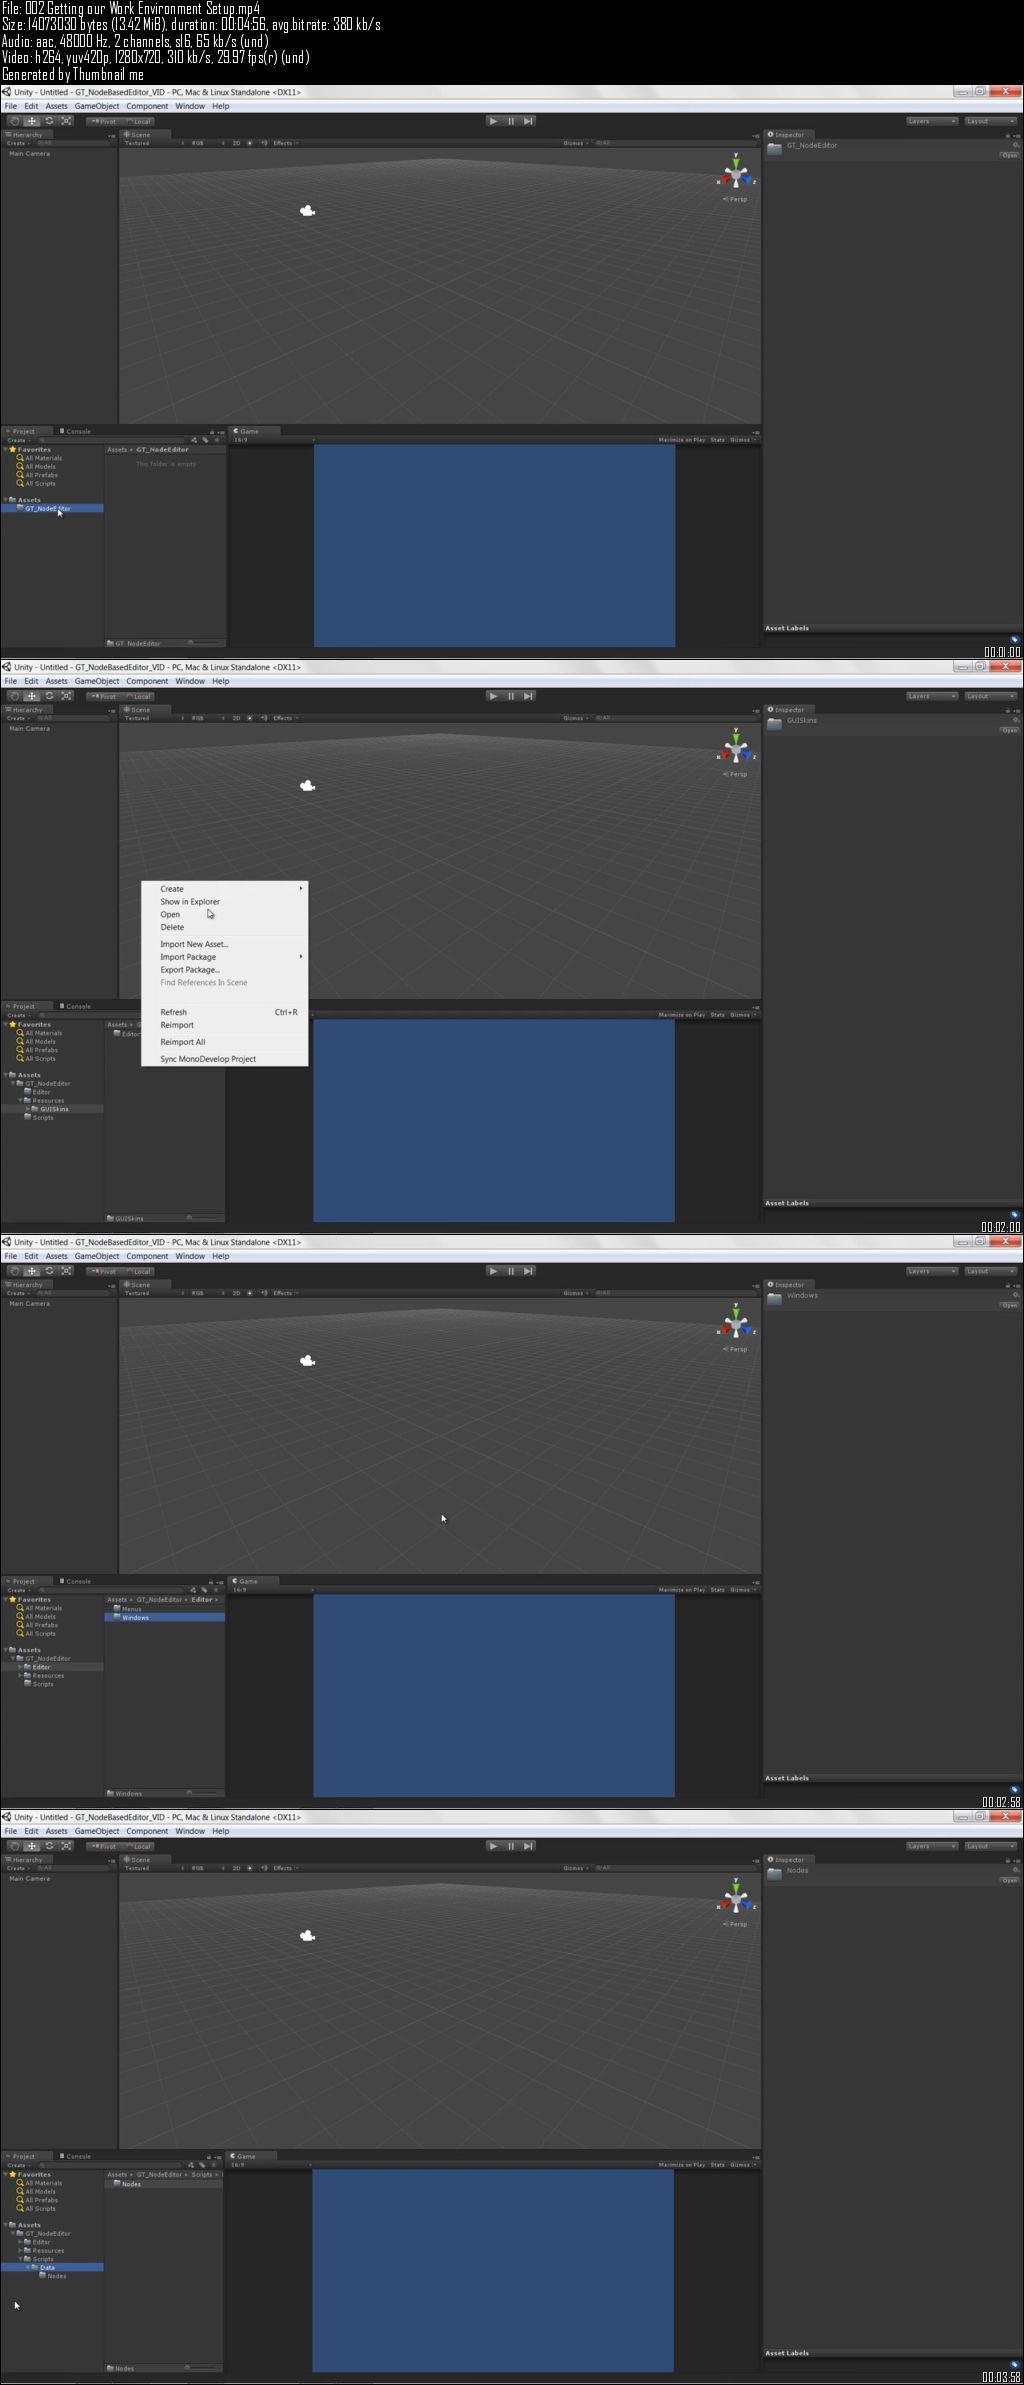Screen dimensions: 1024x2385
Task: Toggle Stats in the 00:02:00 Game view
Action: pyautogui.click(x=717, y=1015)
